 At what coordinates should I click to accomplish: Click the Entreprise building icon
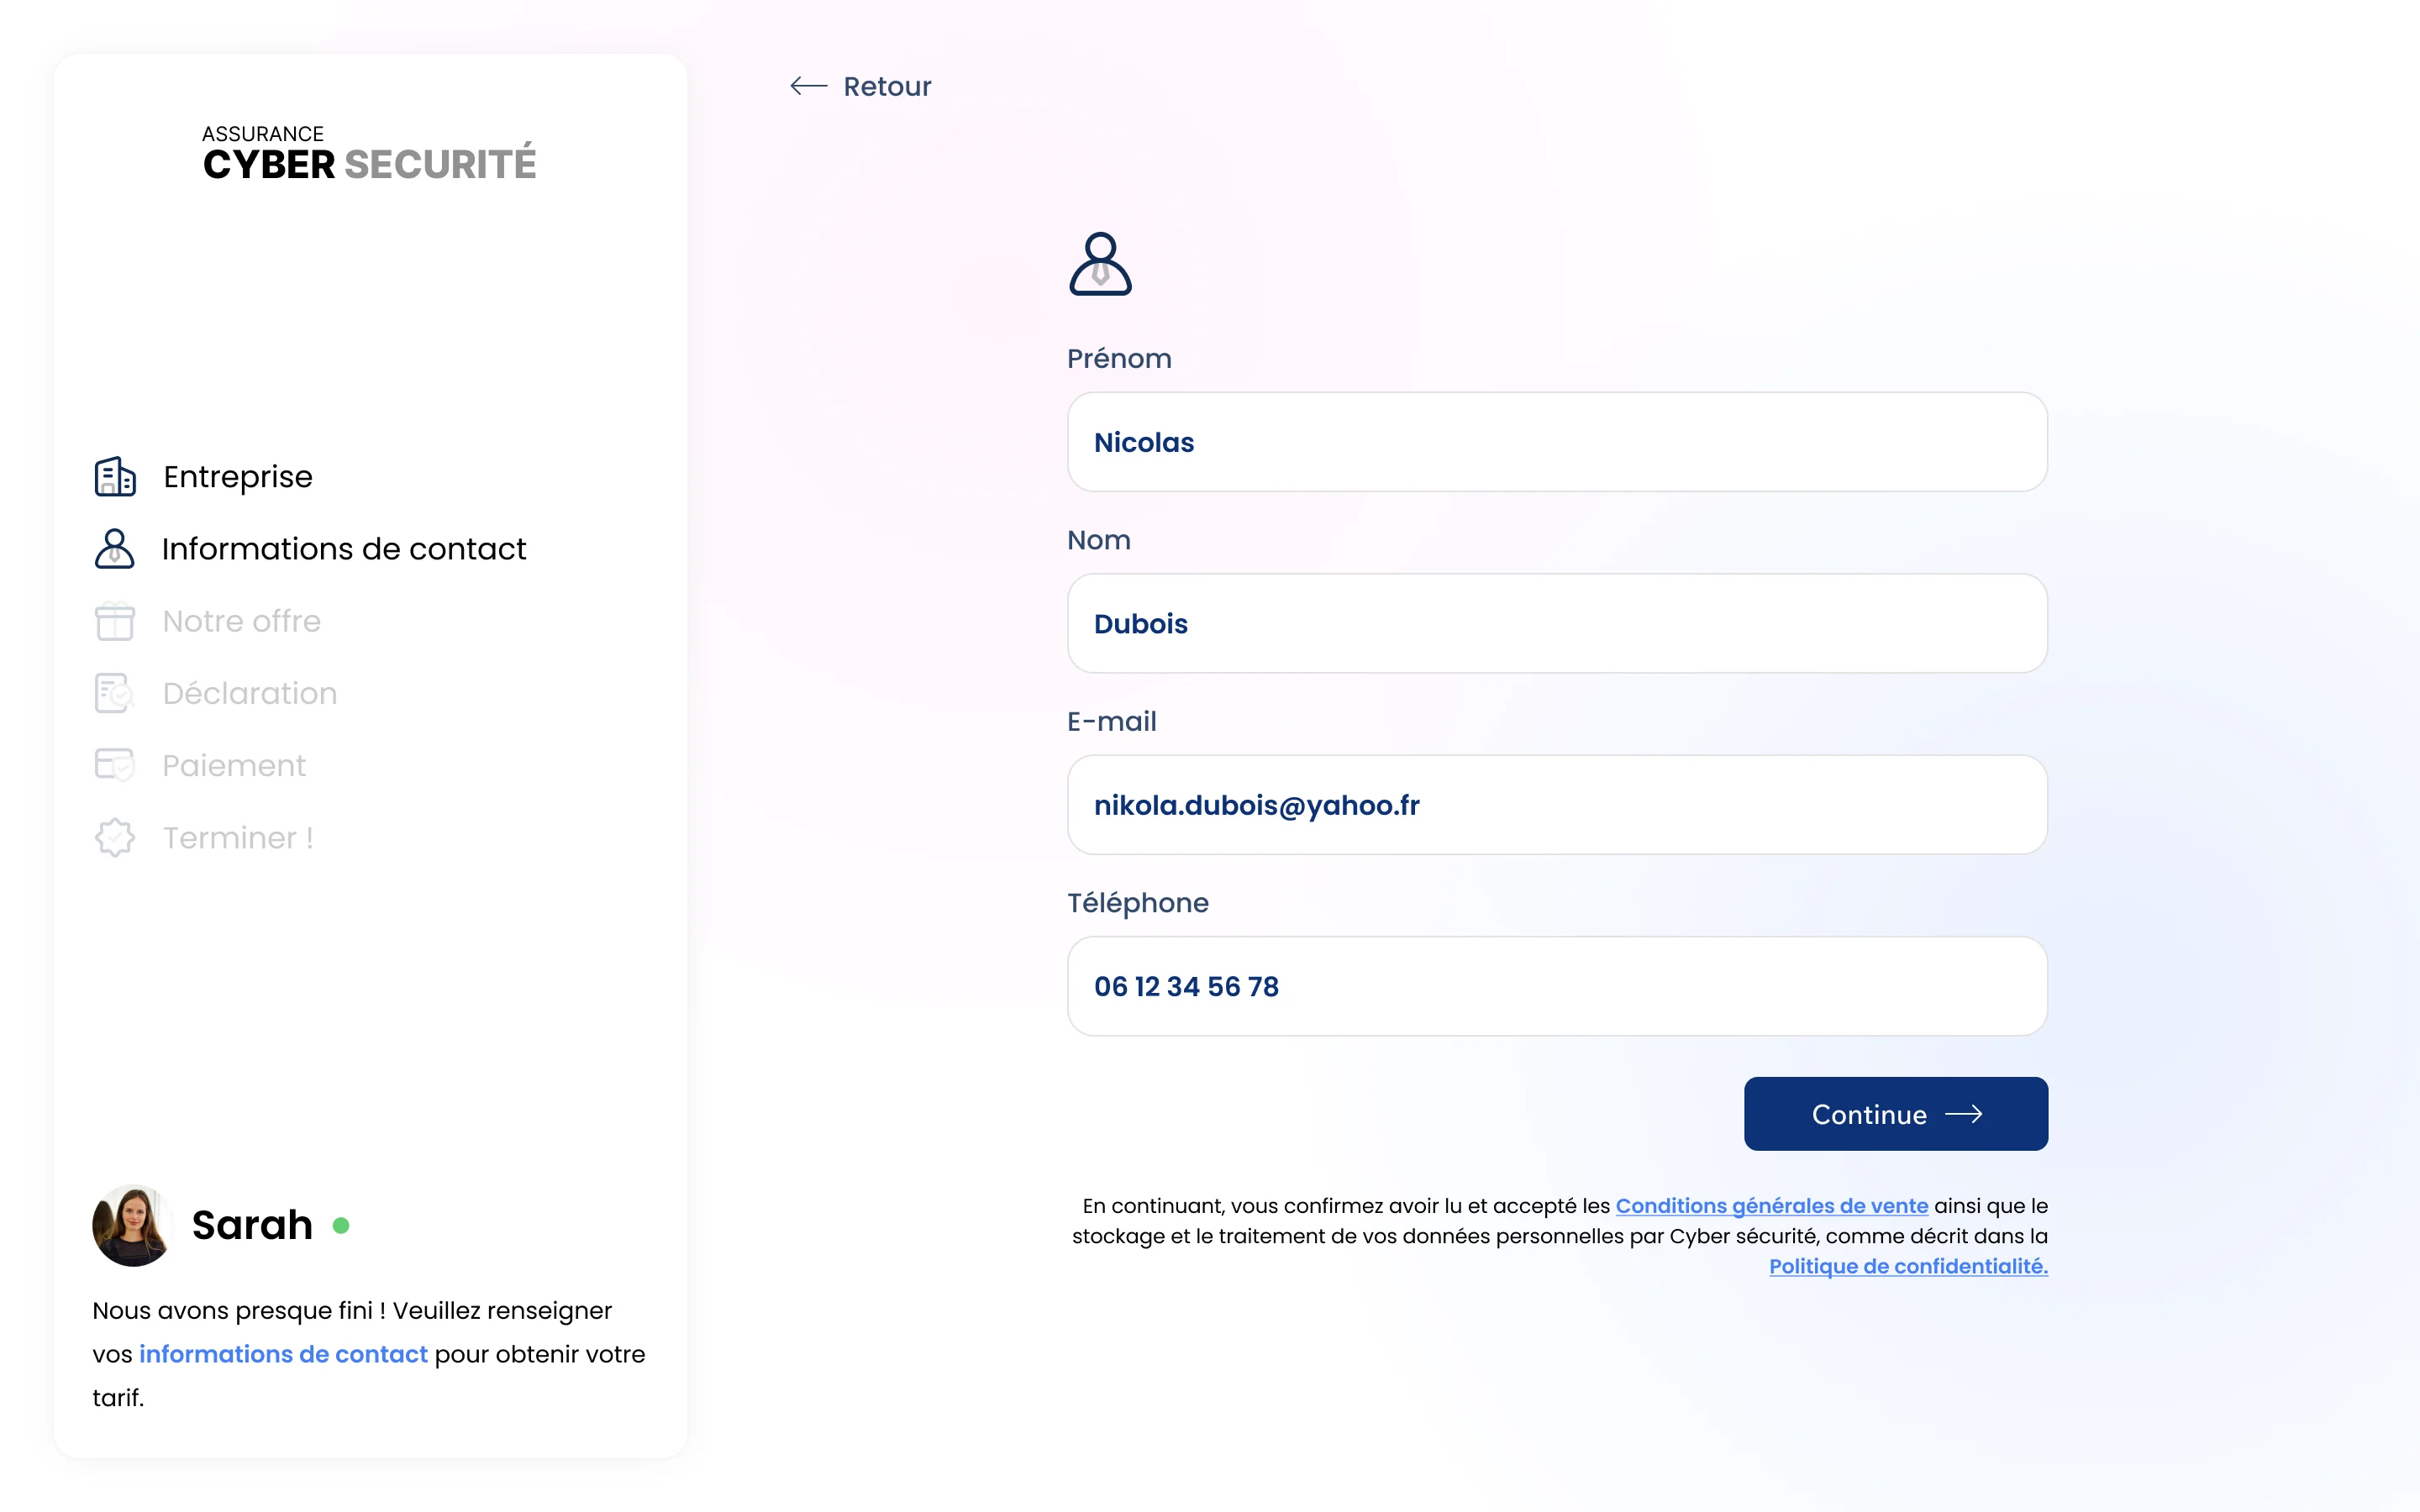[x=115, y=477]
